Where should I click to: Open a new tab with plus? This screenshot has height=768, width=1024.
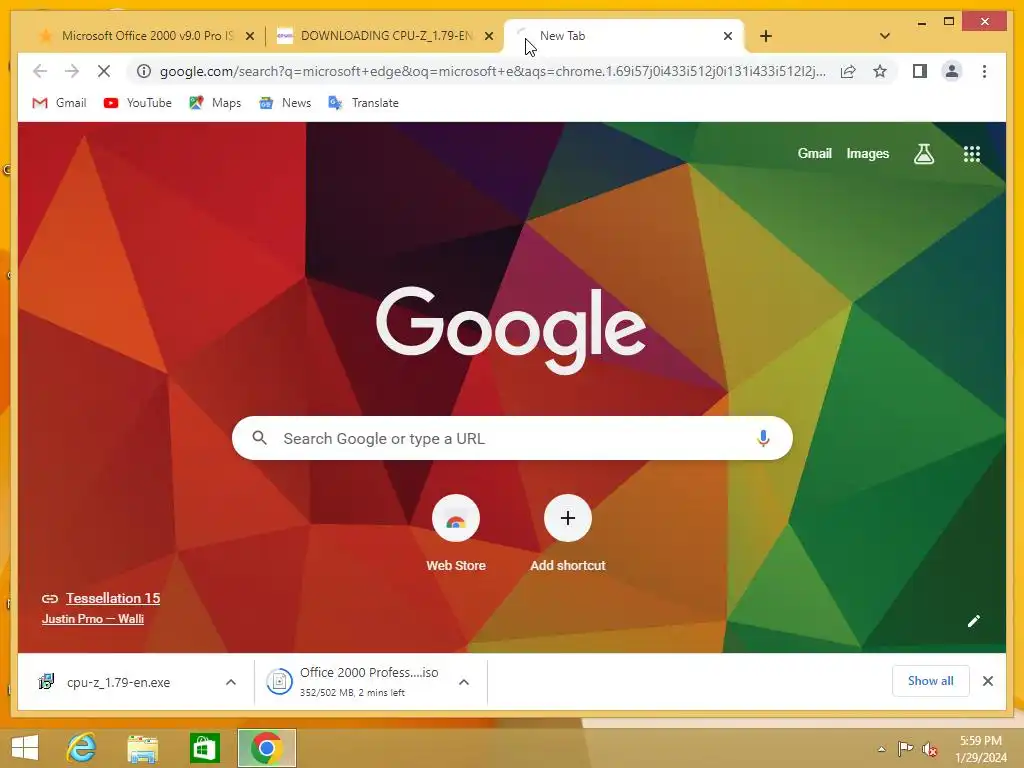point(765,36)
